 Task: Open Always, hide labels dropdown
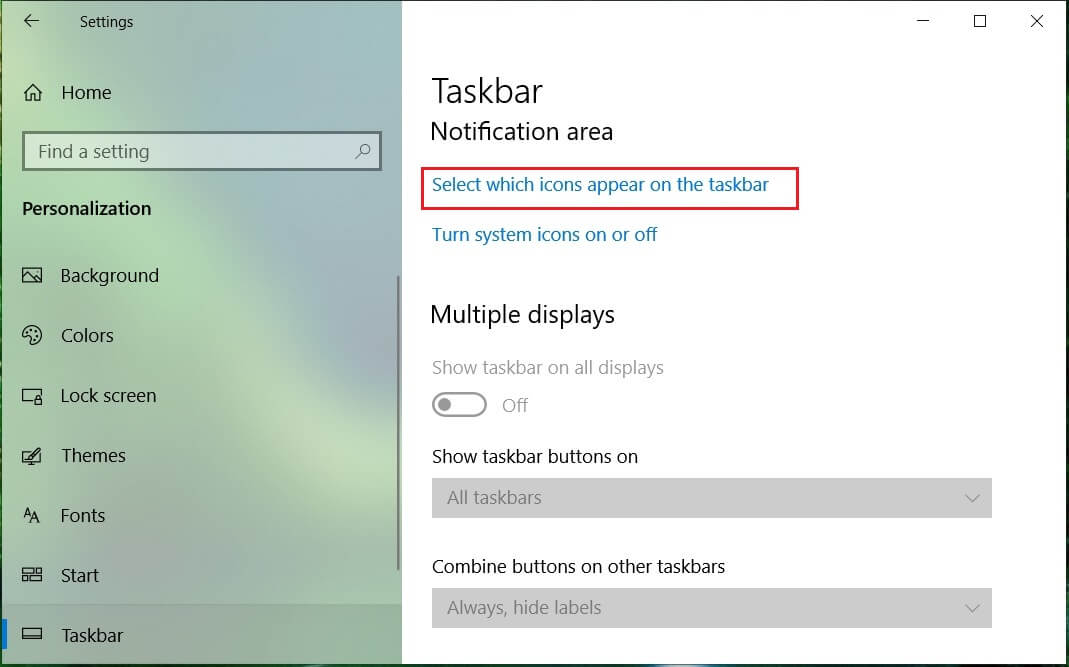pos(711,608)
